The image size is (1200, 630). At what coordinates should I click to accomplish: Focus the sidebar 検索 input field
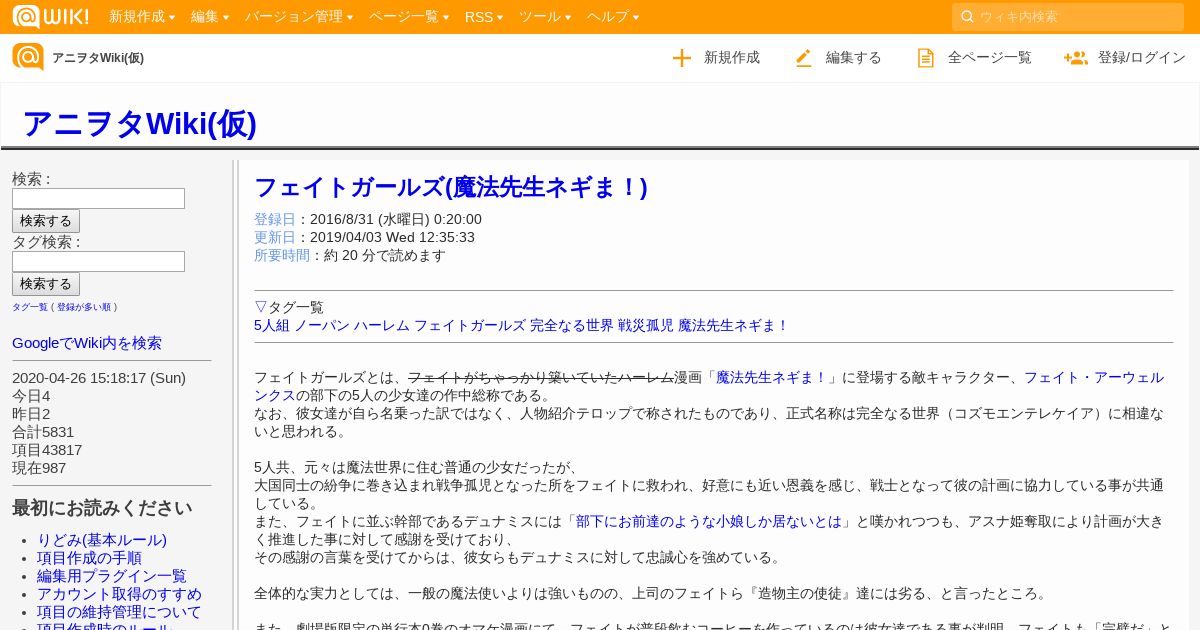[x=98, y=198]
